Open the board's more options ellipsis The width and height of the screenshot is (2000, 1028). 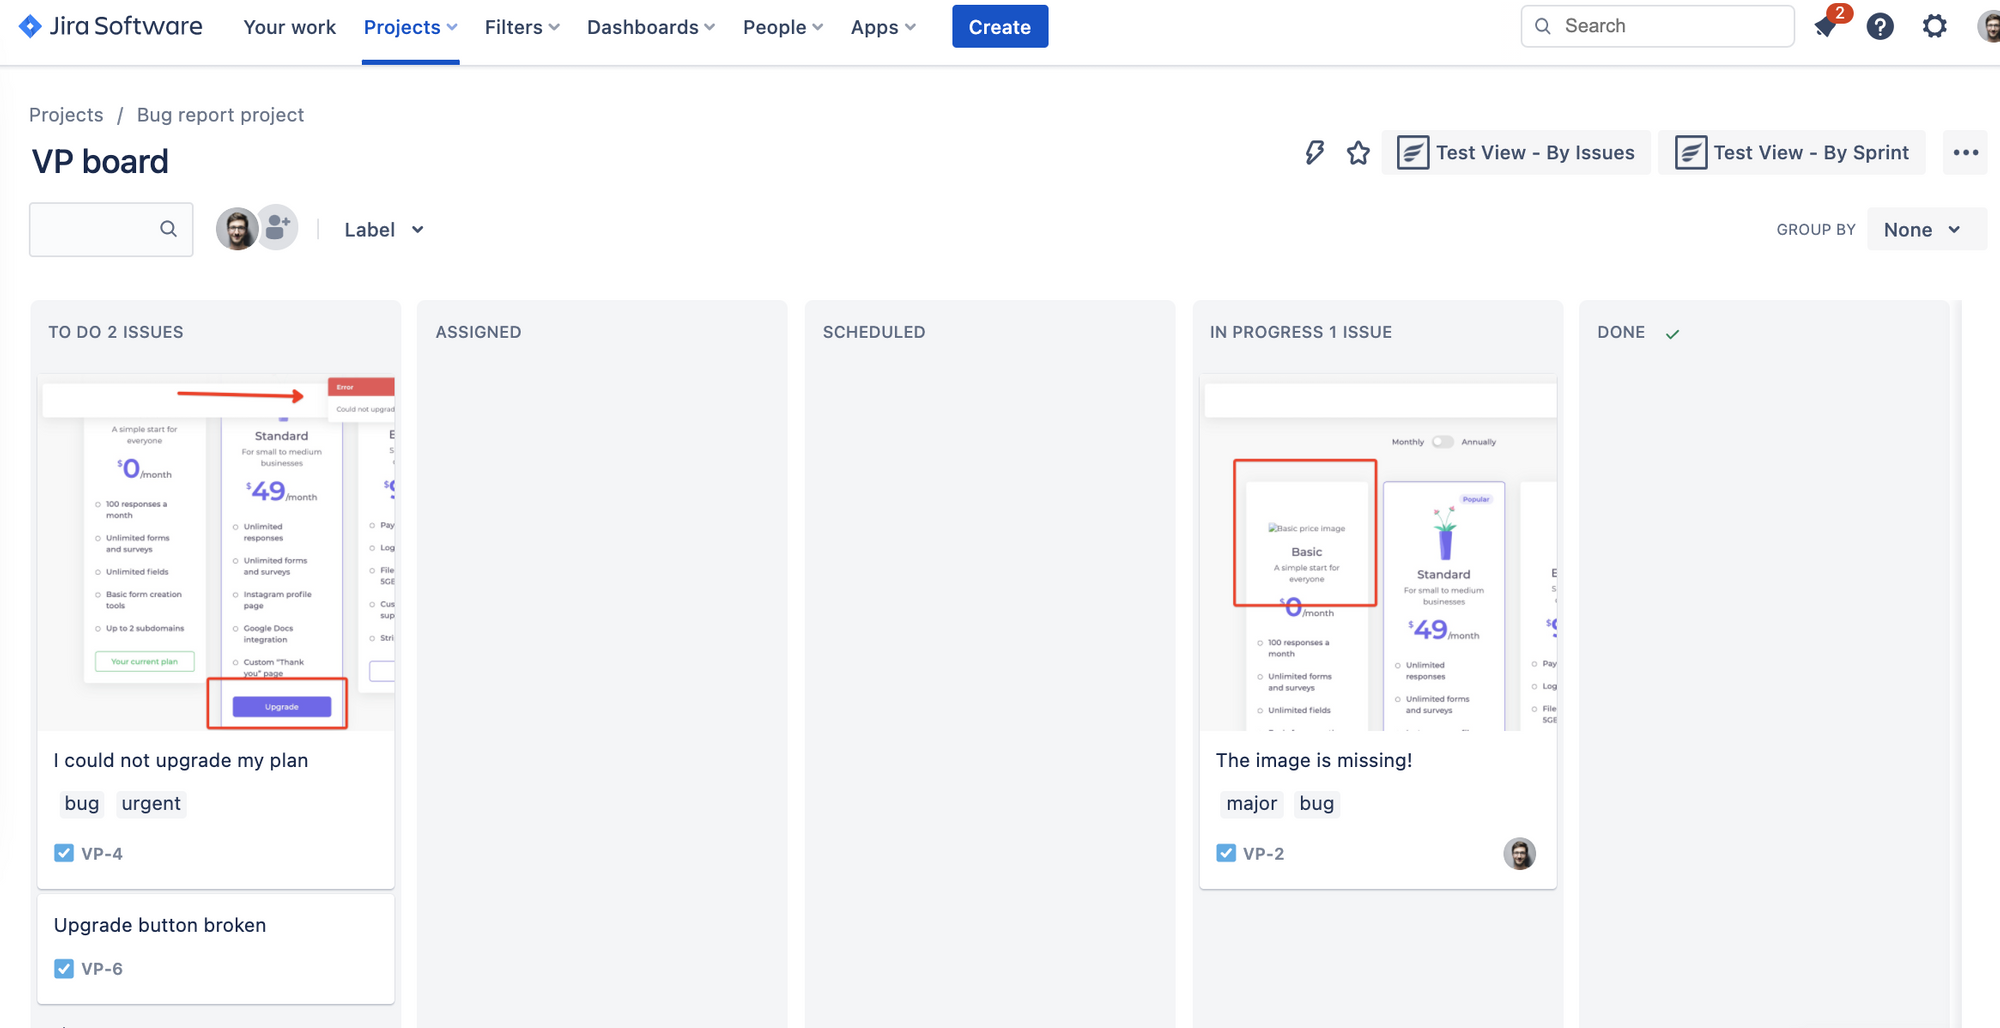1966,153
